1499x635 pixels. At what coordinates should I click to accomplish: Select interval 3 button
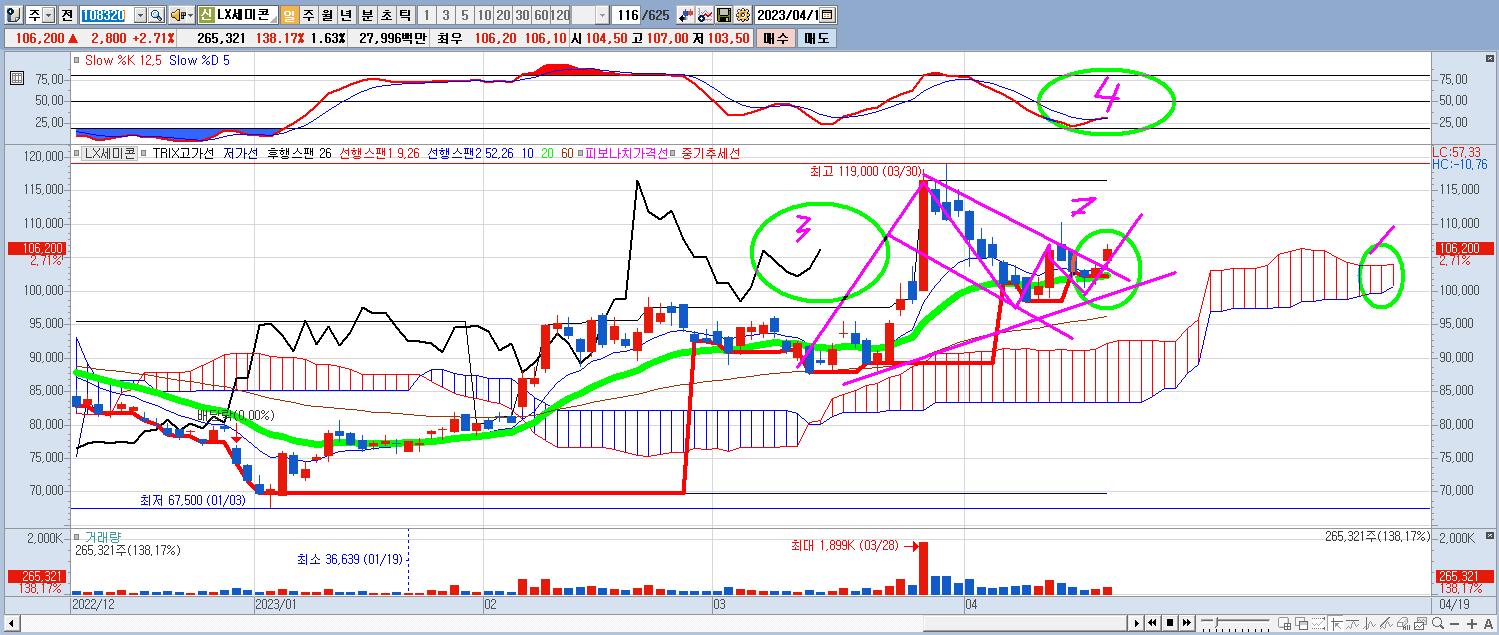click(446, 15)
